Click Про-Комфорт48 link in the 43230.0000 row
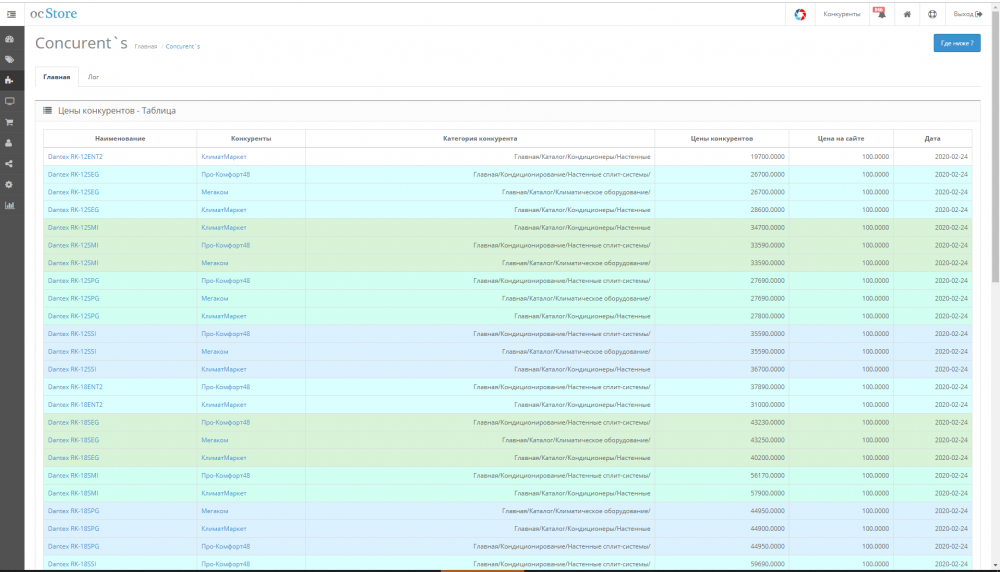Viewport: 1000px width, 572px height. 226,422
